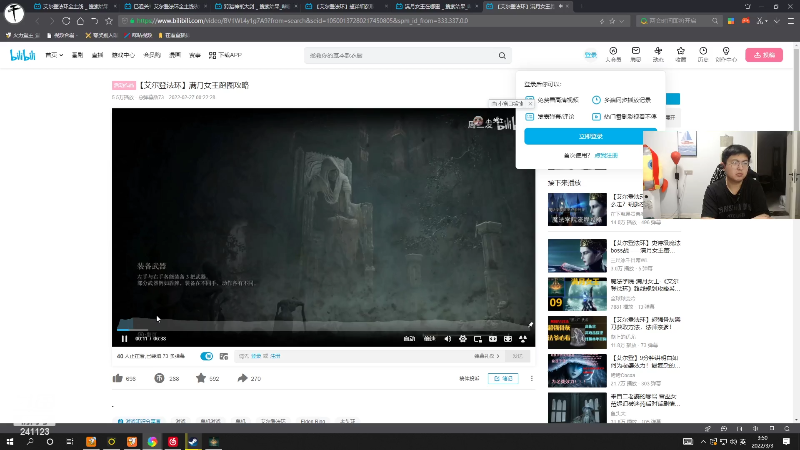Open the Windows Start button
800x450 pixels.
[x=10, y=441]
